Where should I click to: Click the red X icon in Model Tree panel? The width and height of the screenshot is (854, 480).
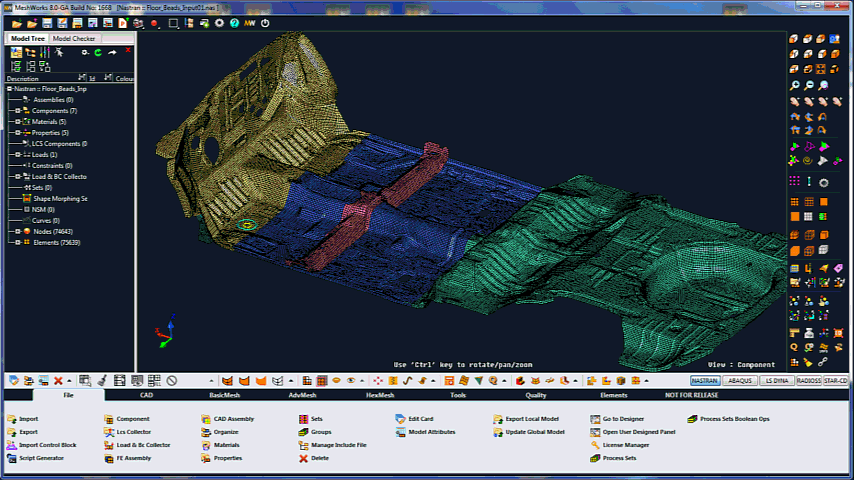(x=129, y=52)
